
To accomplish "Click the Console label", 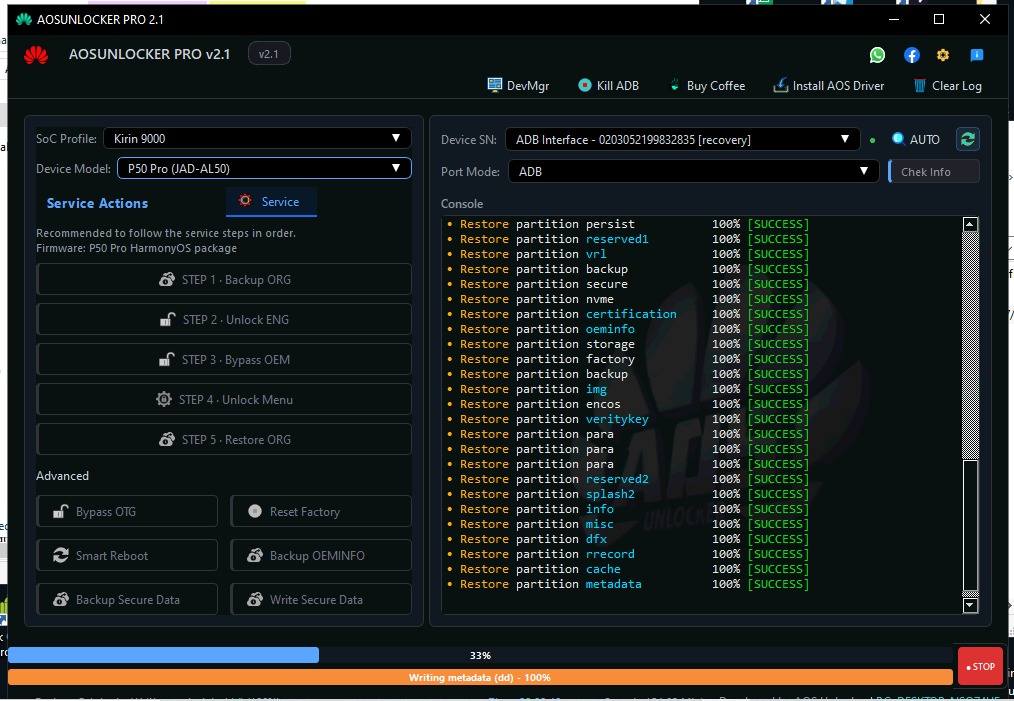I will pos(462,204).
